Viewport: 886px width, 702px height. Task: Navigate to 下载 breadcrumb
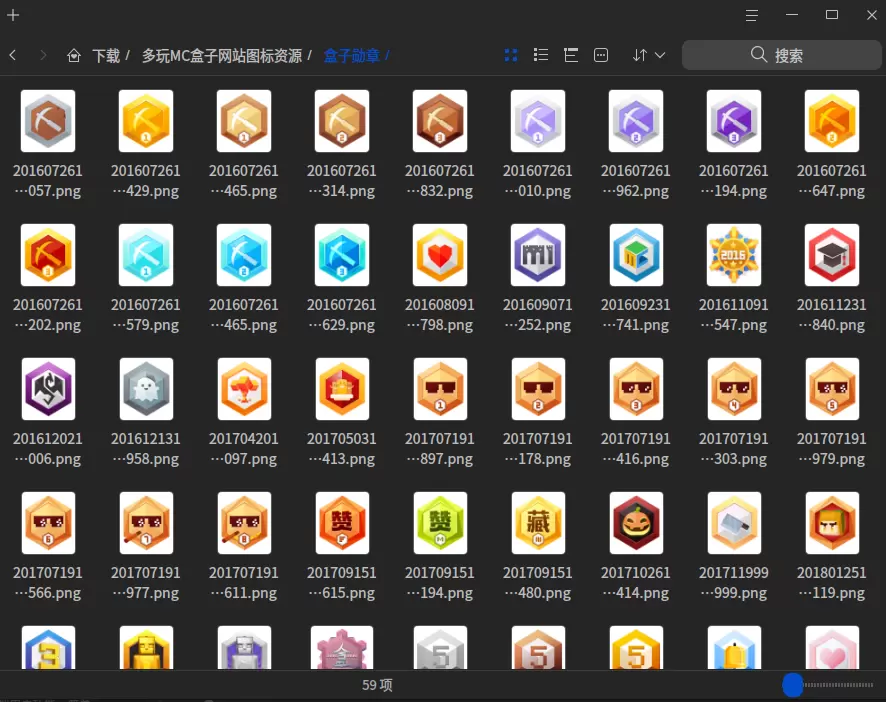point(106,55)
